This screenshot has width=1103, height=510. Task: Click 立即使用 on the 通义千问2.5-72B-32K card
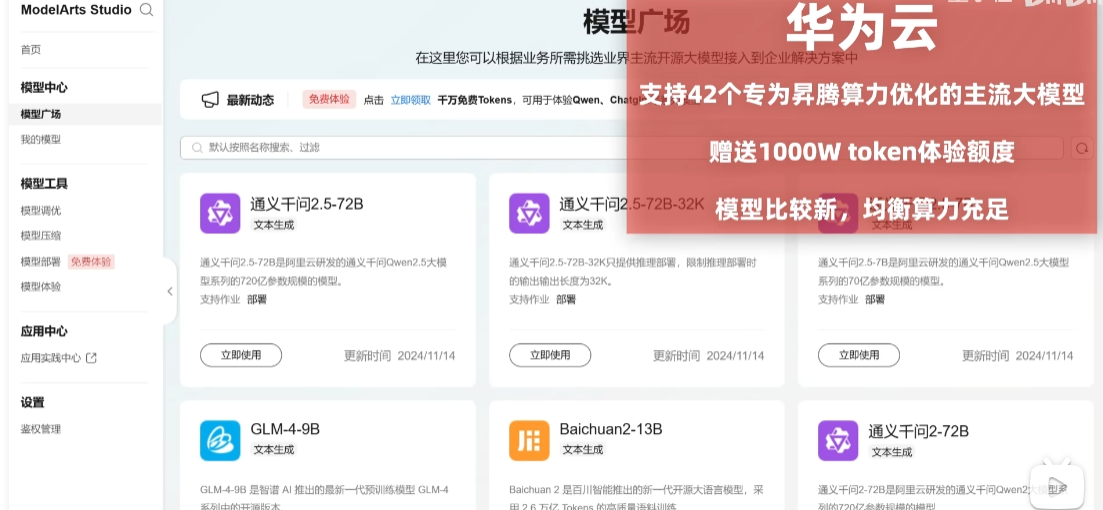point(550,355)
